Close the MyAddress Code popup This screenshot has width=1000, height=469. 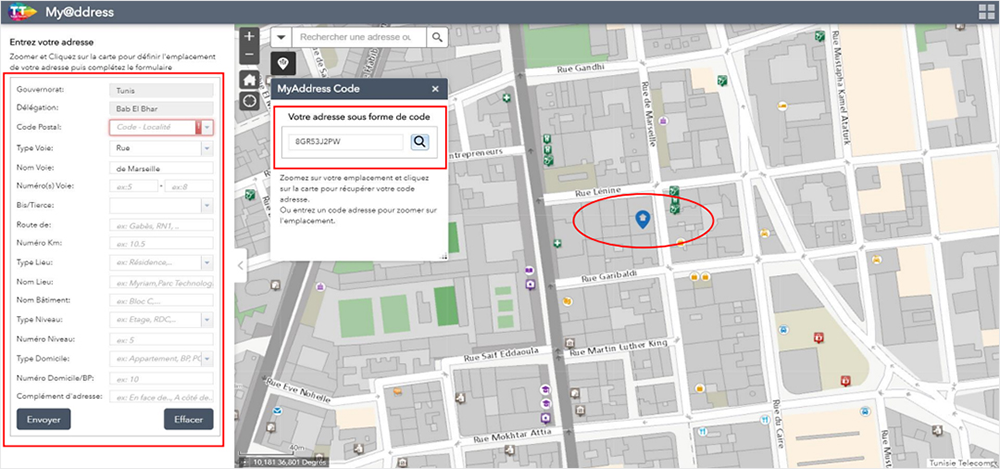point(435,89)
